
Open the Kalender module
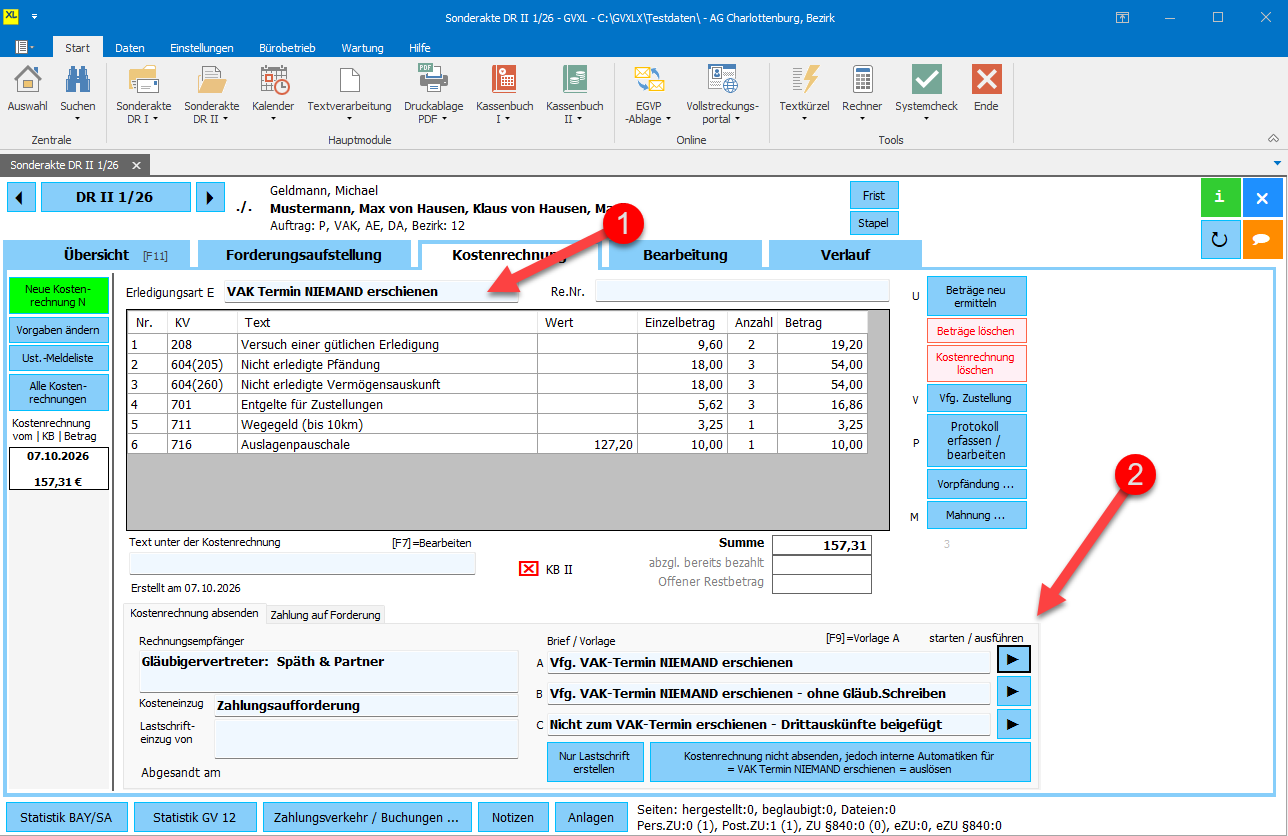[273, 93]
